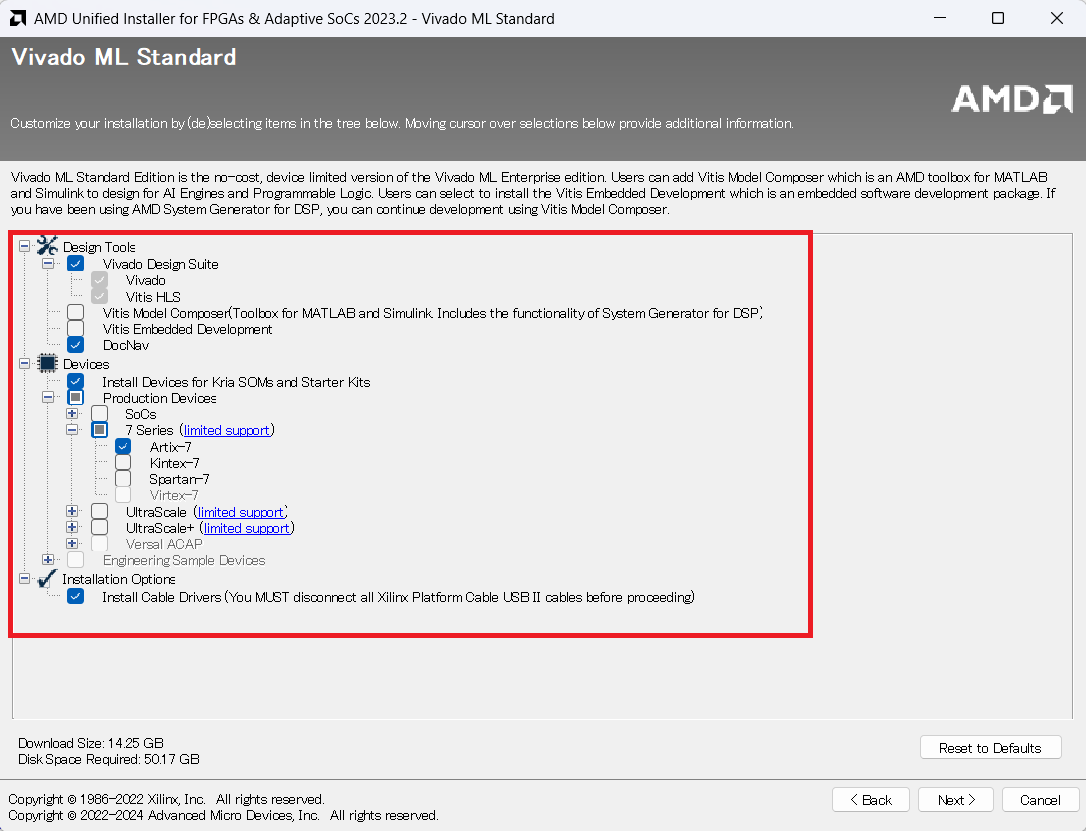The width and height of the screenshot is (1086, 831).
Task: Click the AMD installer icon in title bar
Action: coord(18,18)
